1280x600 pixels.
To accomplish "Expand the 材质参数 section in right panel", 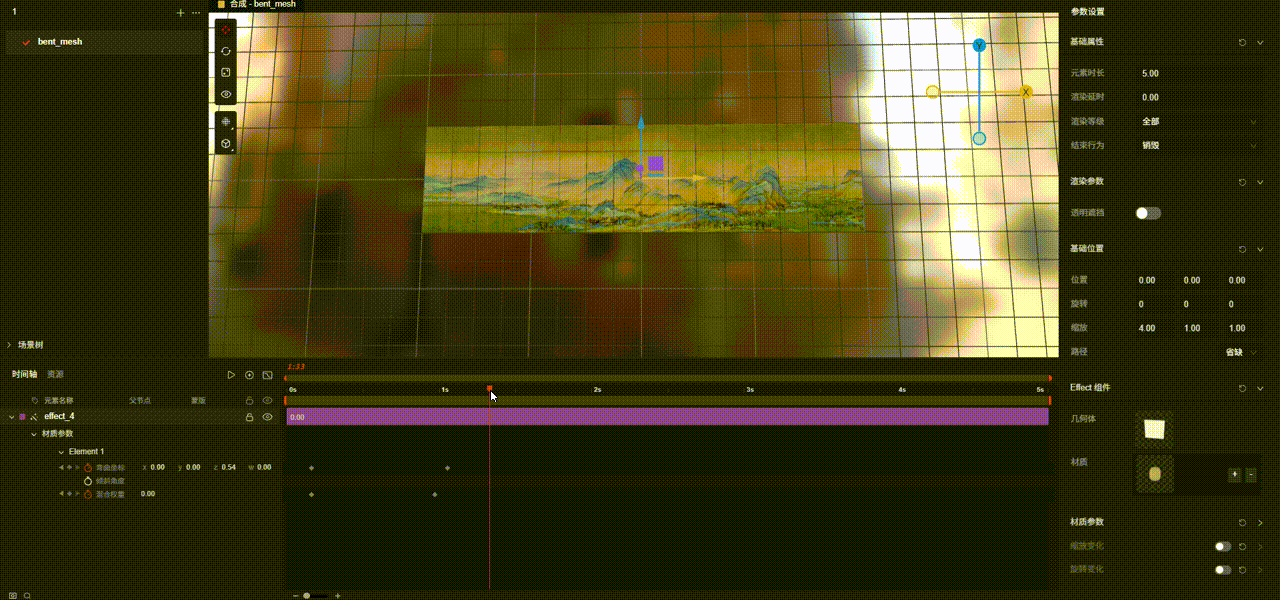I will (x=1260, y=523).
